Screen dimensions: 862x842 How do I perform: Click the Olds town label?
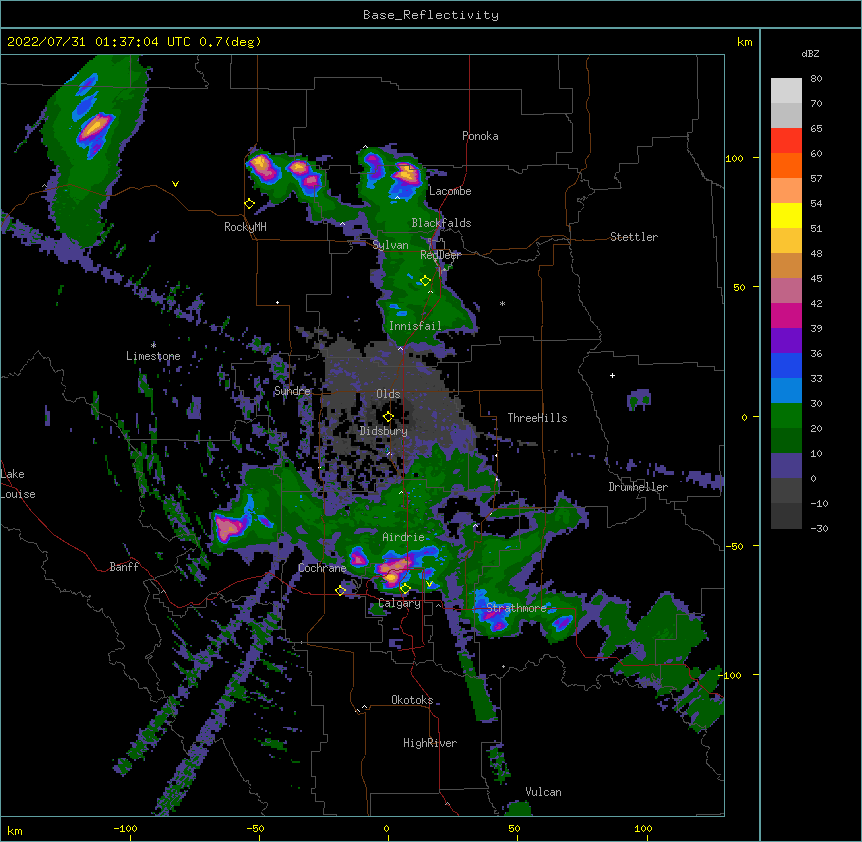pyautogui.click(x=388, y=394)
